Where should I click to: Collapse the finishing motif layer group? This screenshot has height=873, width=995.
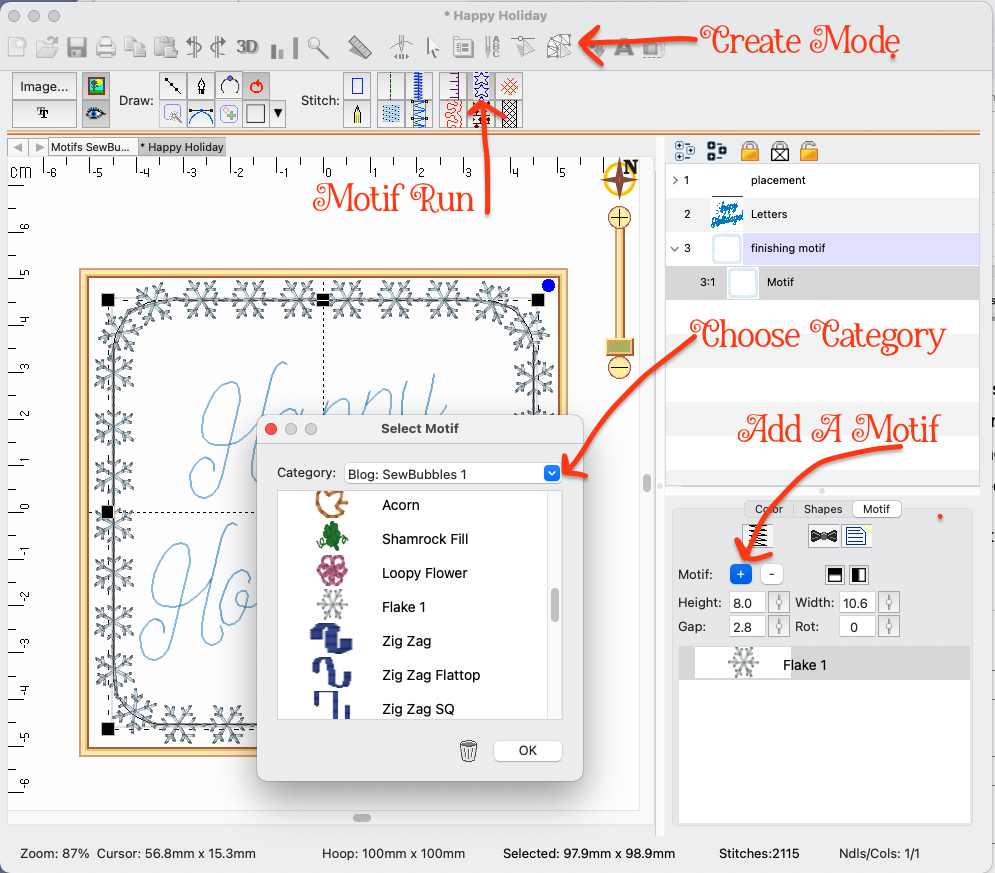pyautogui.click(x=674, y=249)
